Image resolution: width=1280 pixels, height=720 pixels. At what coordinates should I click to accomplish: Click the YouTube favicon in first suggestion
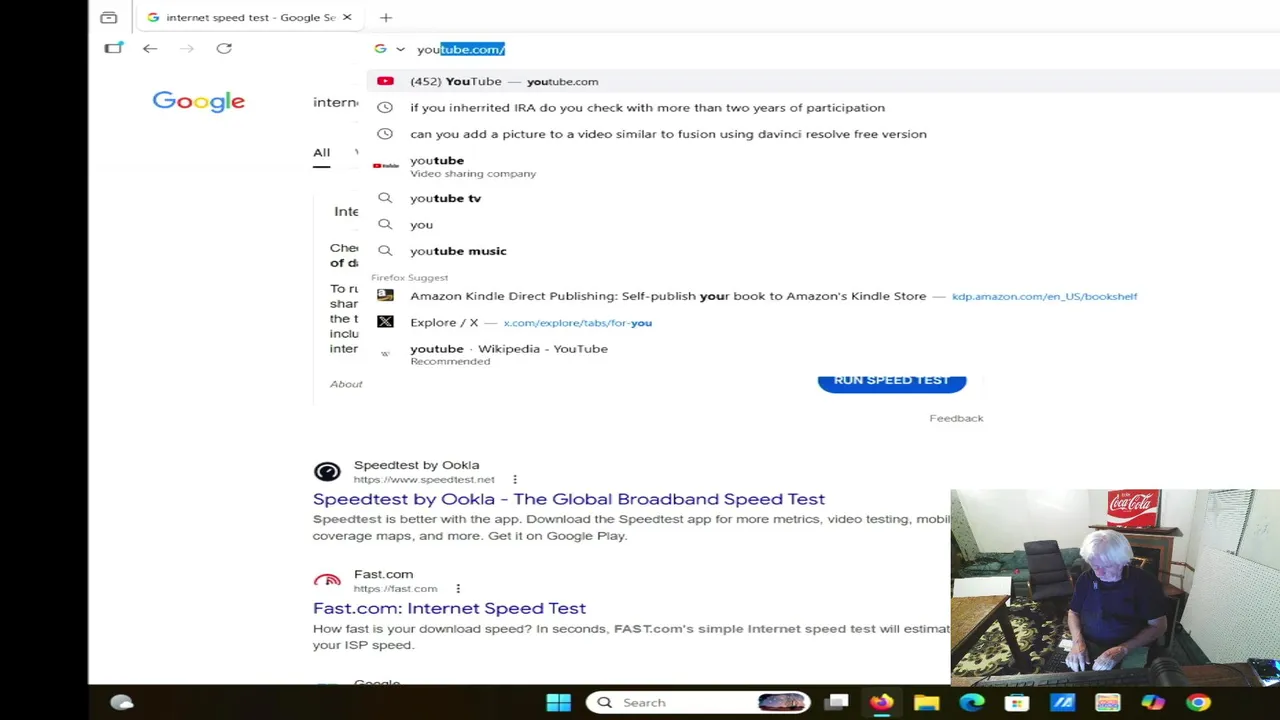[x=385, y=81]
